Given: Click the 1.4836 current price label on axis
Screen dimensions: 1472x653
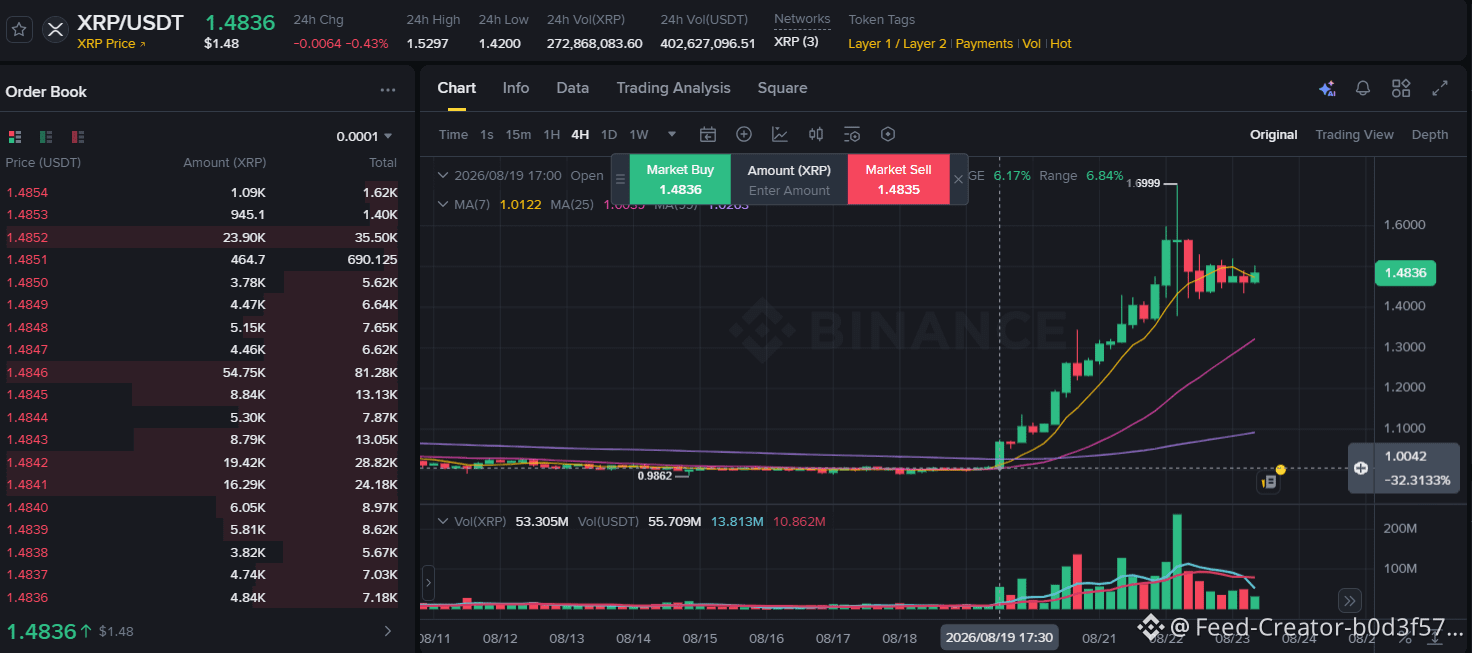Looking at the screenshot, I should click(x=1406, y=272).
